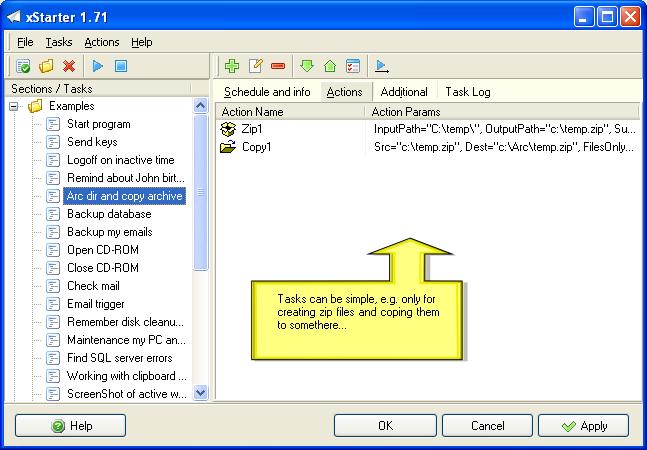
Task: Switch to Schedule and info tab
Action: (267, 92)
